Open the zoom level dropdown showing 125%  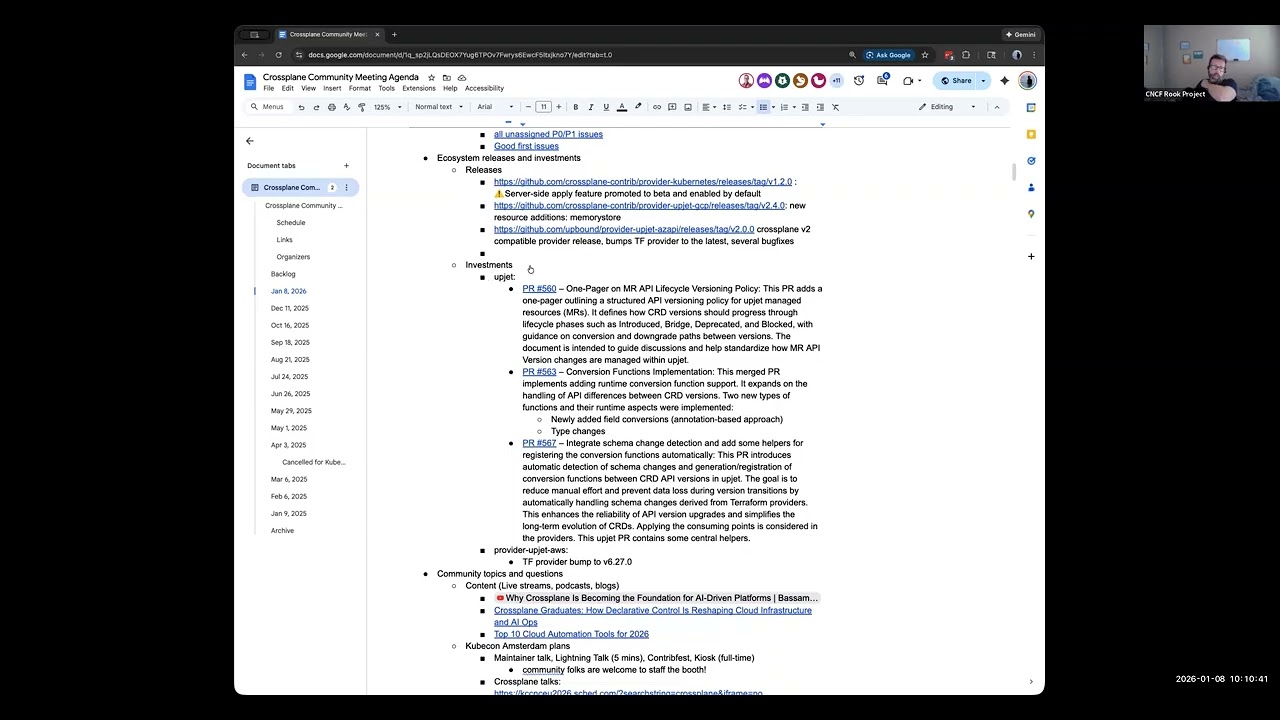coord(387,107)
